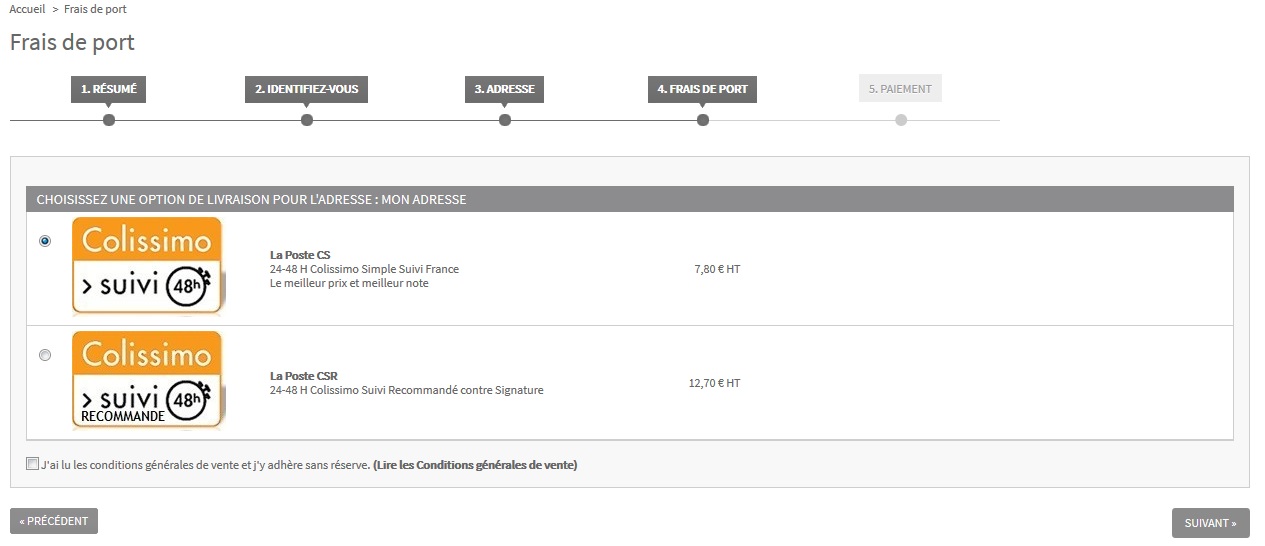Click the Précédent button
Viewport: 1265px width, 546px height.
54,521
